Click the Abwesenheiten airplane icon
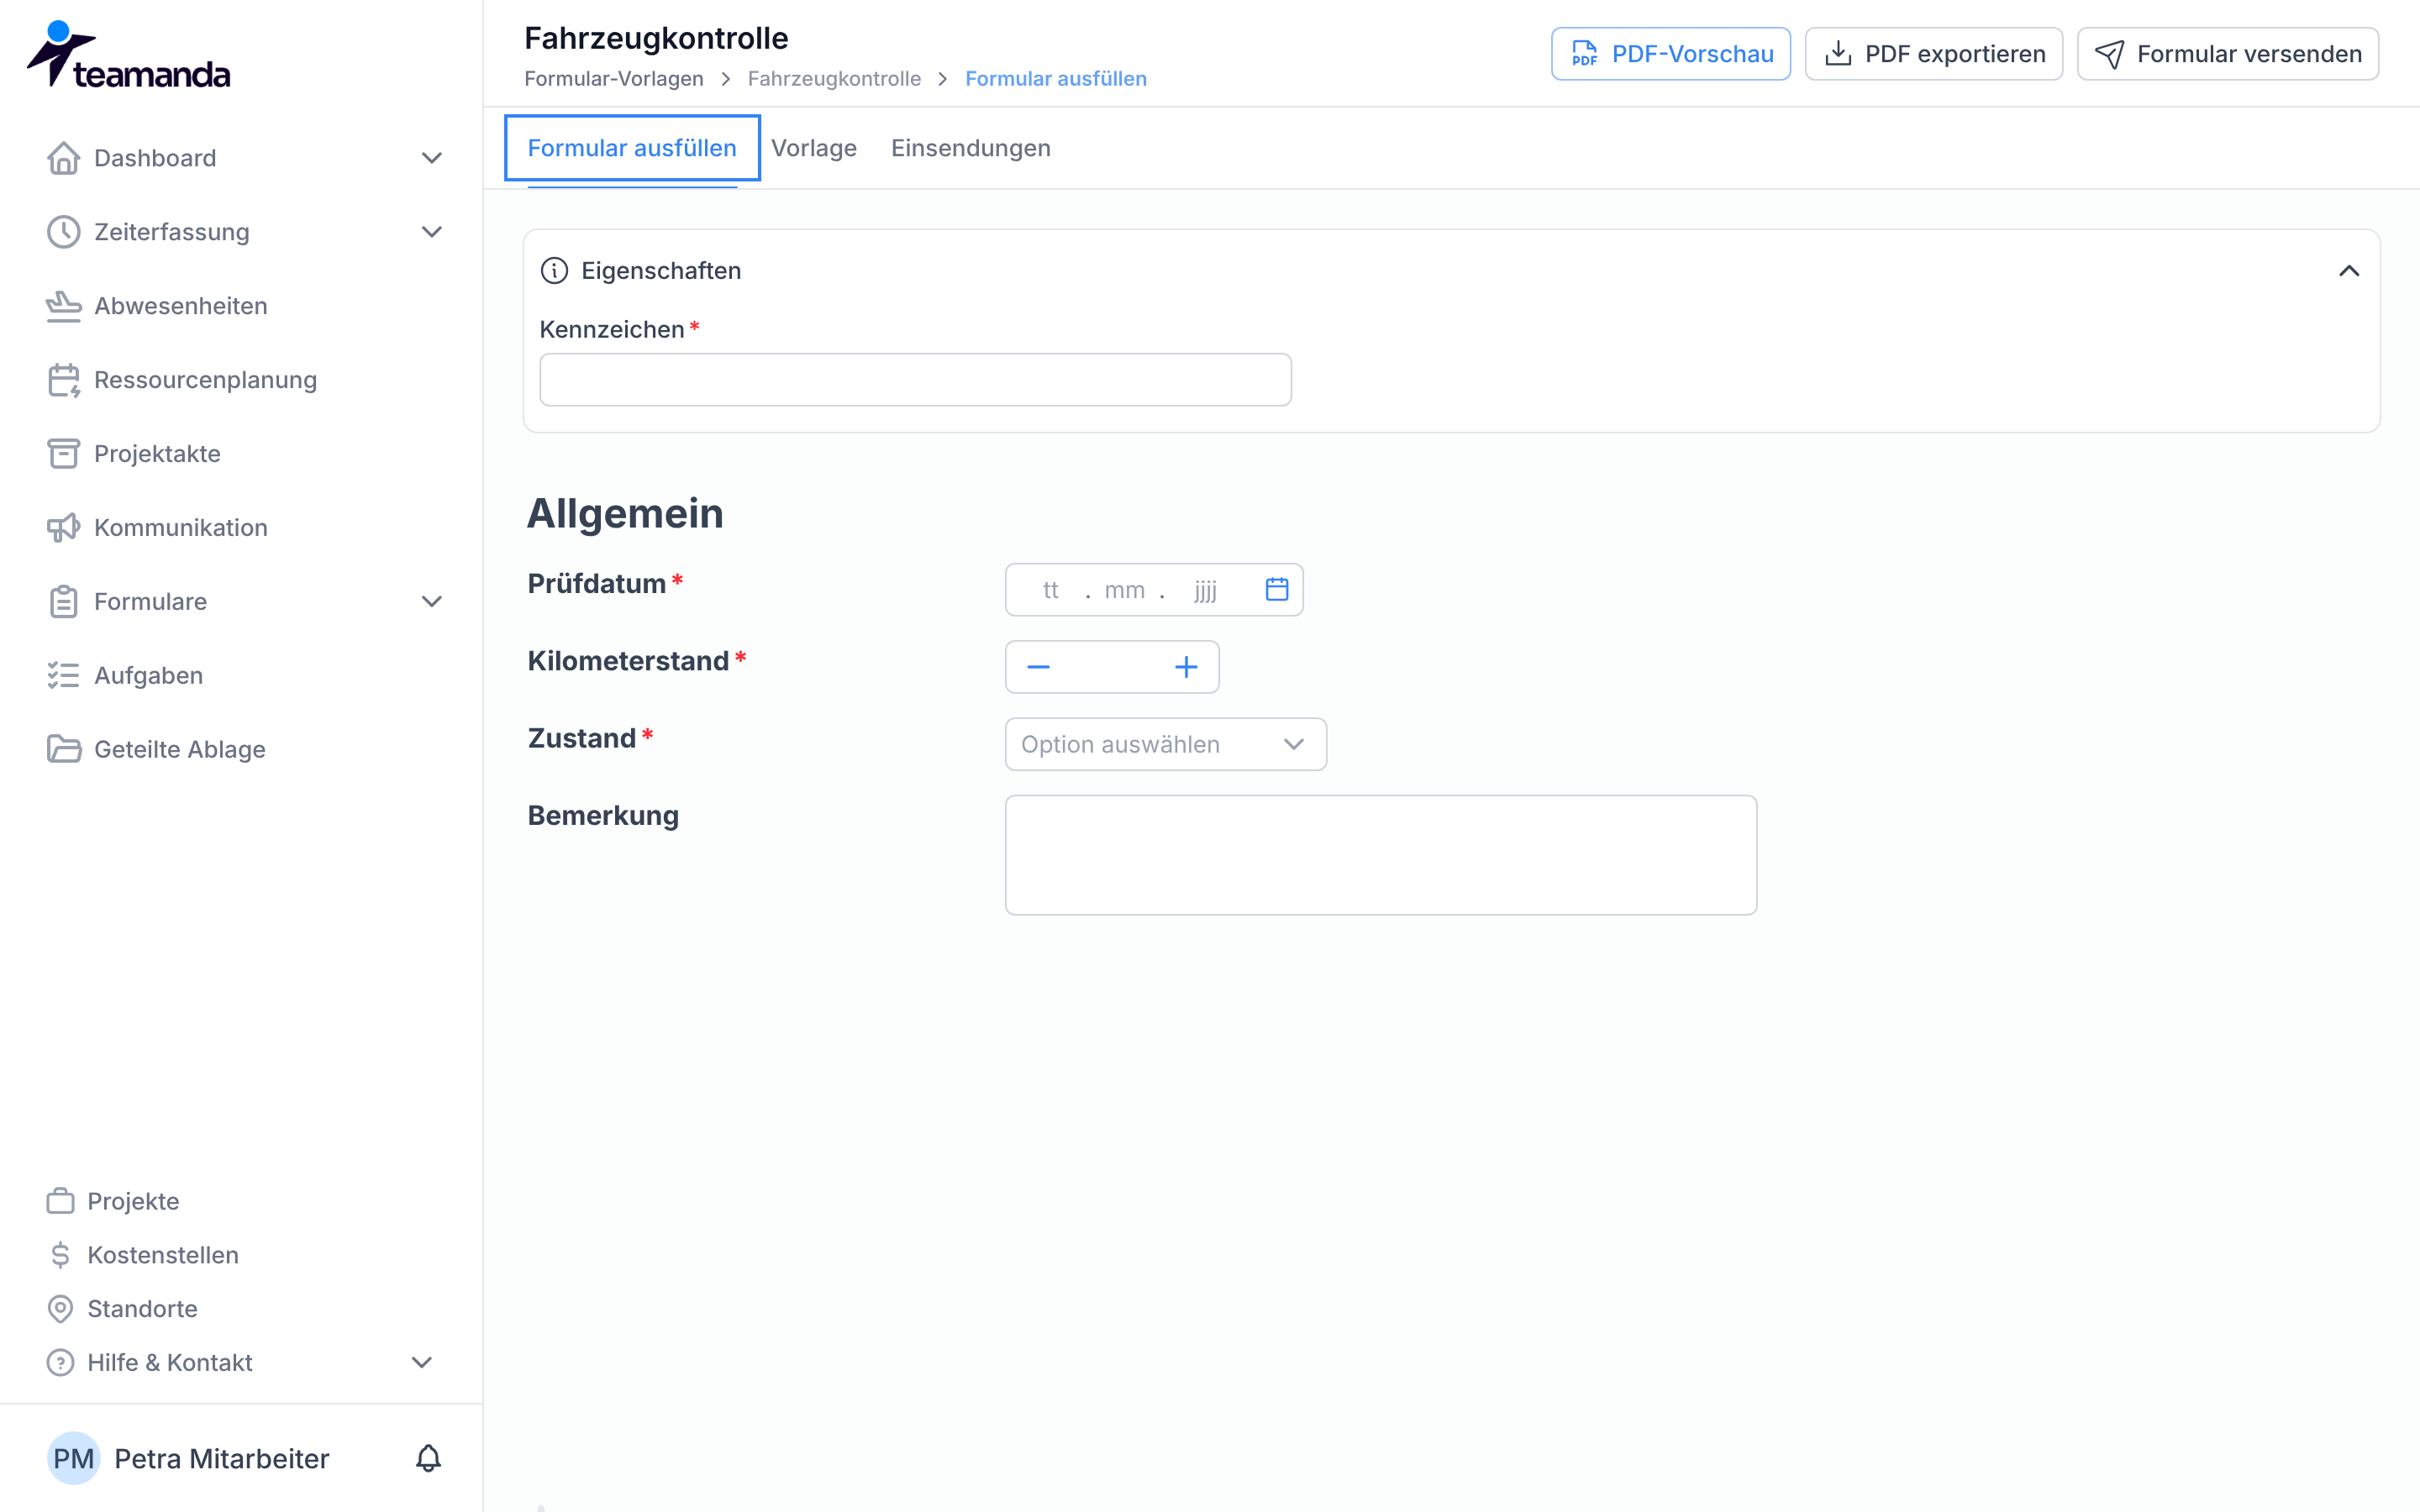Viewport: 2420px width, 1512px height. pyautogui.click(x=64, y=306)
